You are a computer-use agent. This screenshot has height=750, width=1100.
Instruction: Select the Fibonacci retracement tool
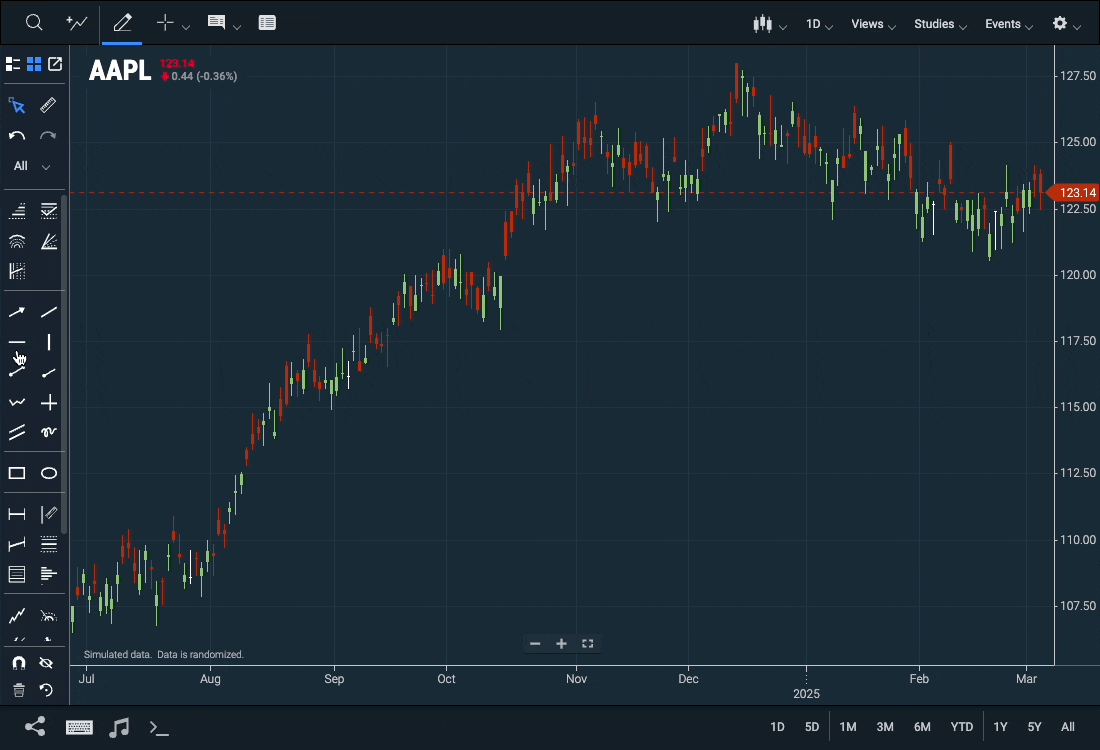17,210
